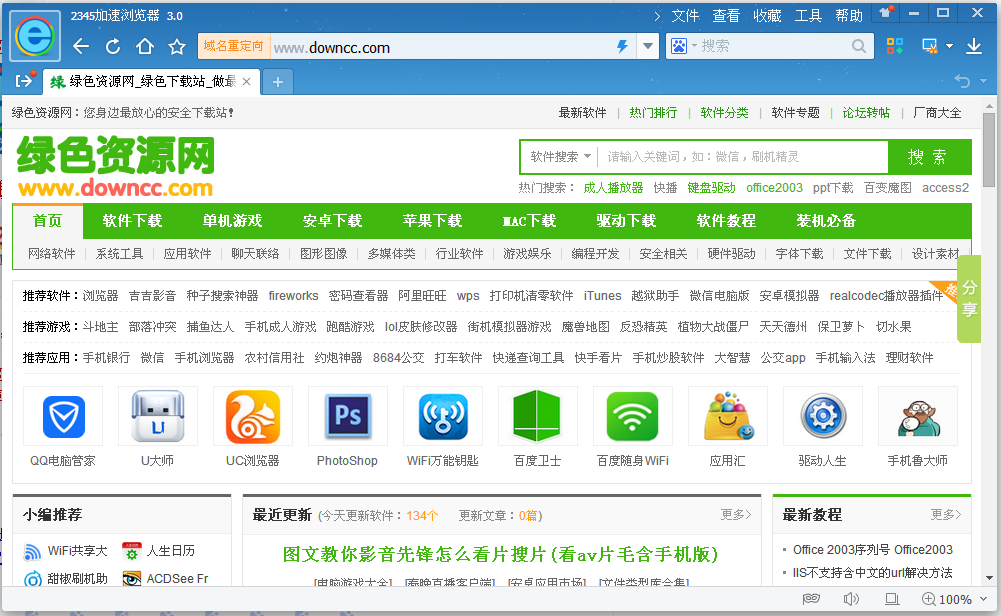
Task: Bookmark page with the star icon
Action: pyautogui.click(x=177, y=47)
